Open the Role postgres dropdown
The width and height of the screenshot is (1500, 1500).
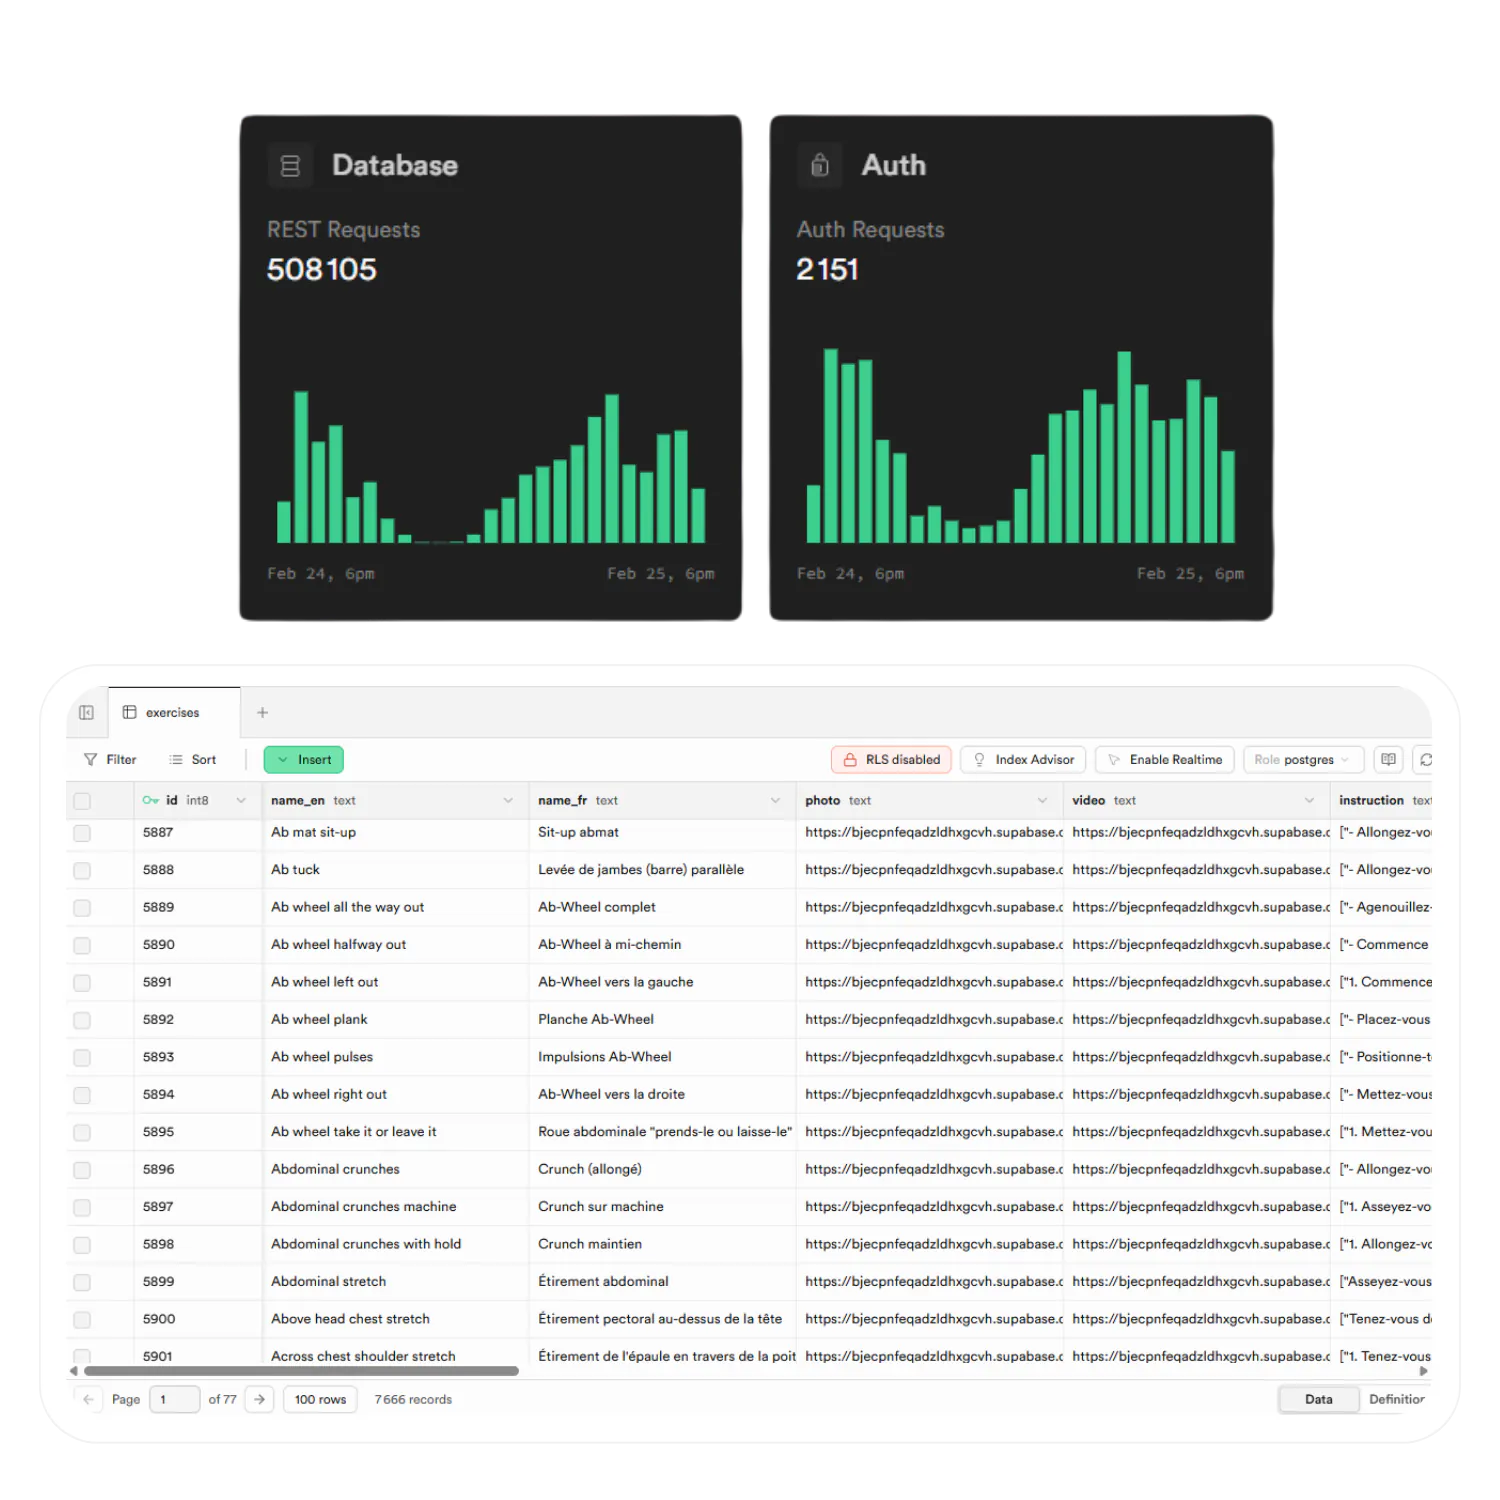(x=1303, y=759)
